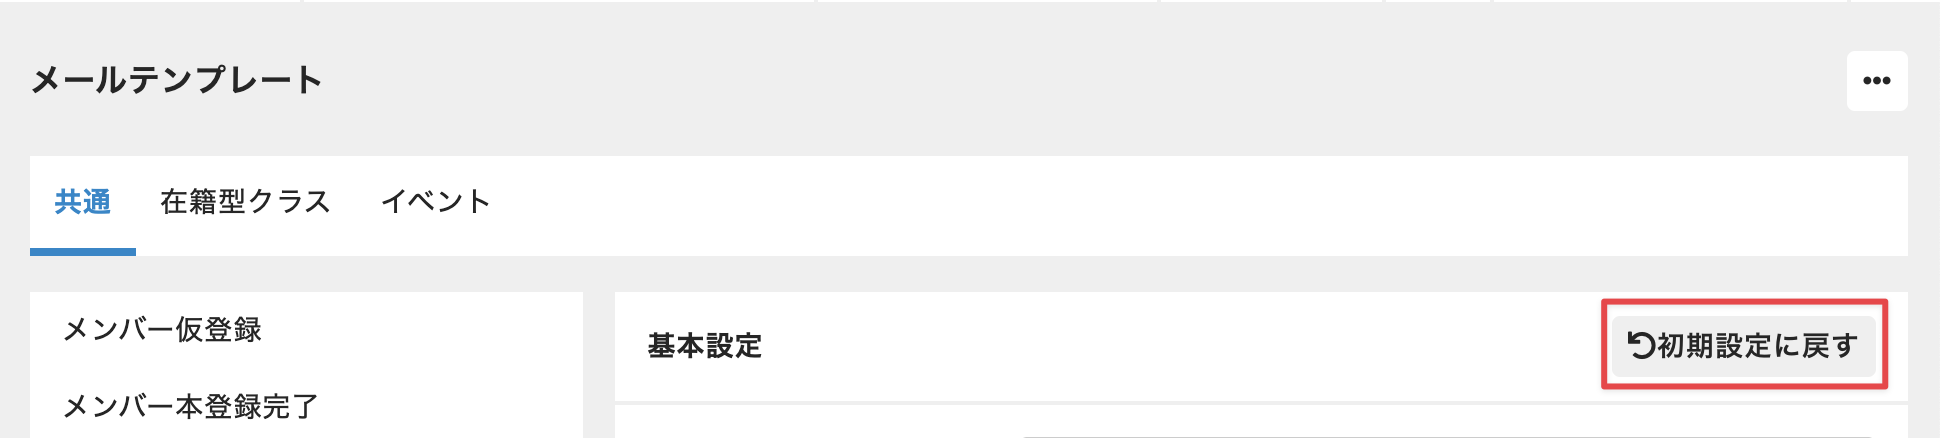The image size is (1940, 438).
Task: Click the メールテンプレート page title
Action: pyautogui.click(x=177, y=80)
